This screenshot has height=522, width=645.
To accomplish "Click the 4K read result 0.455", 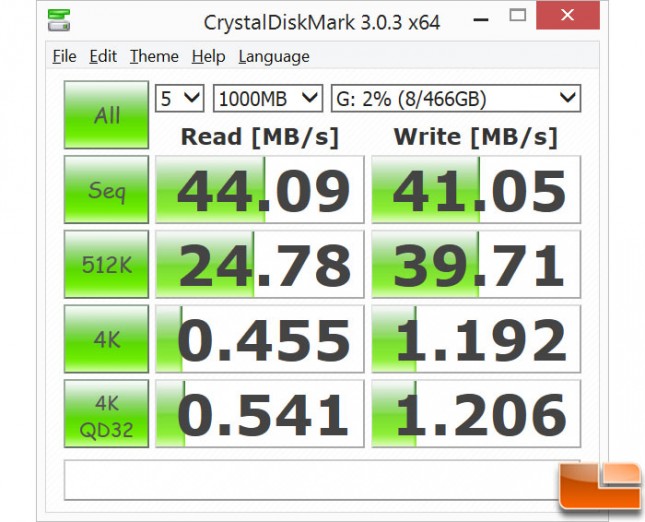I will click(260, 339).
